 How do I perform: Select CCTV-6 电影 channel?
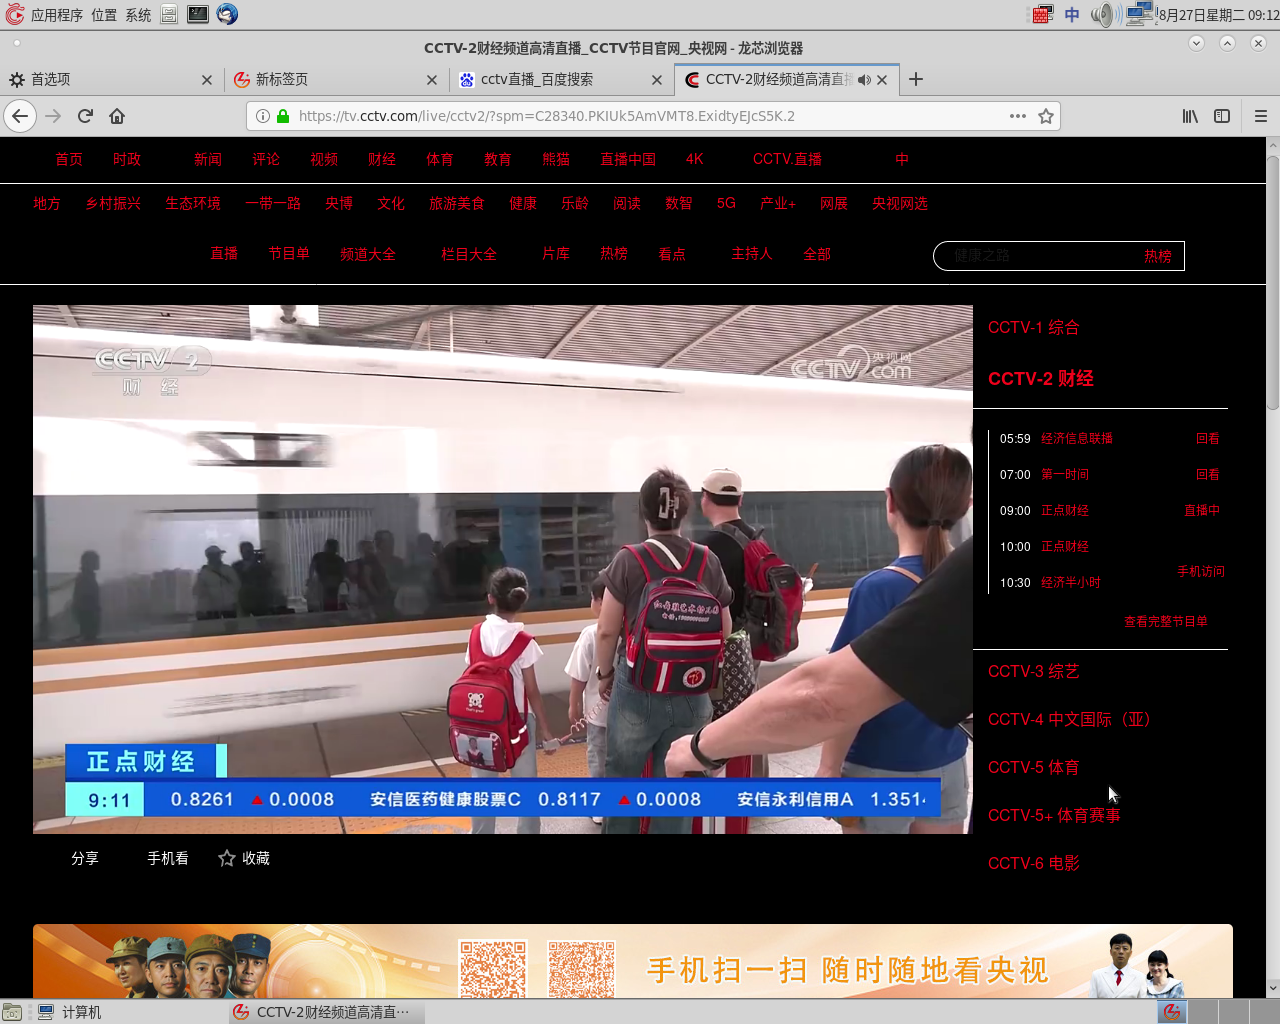coord(1034,864)
